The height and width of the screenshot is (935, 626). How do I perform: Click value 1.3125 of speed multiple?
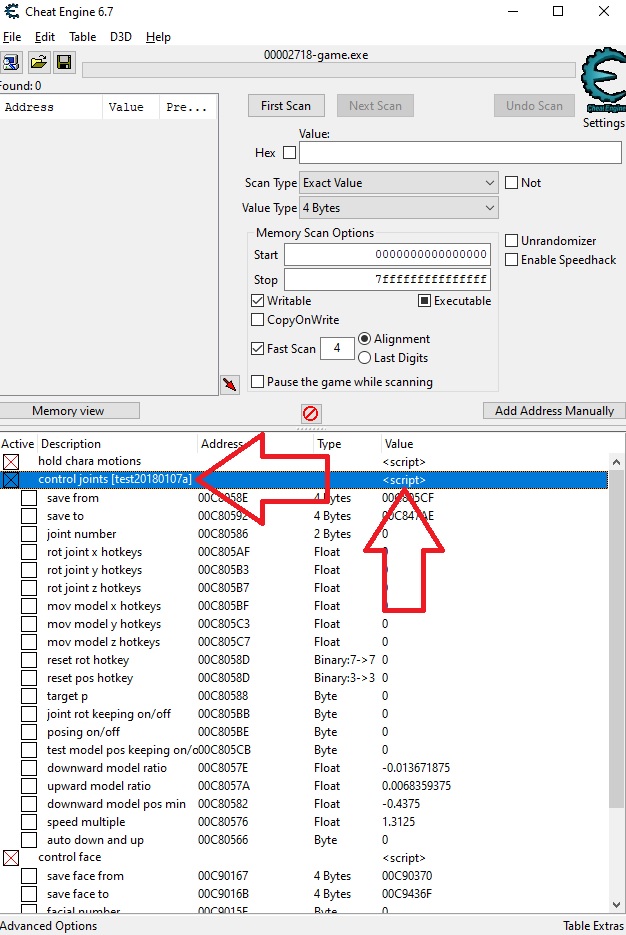click(398, 822)
